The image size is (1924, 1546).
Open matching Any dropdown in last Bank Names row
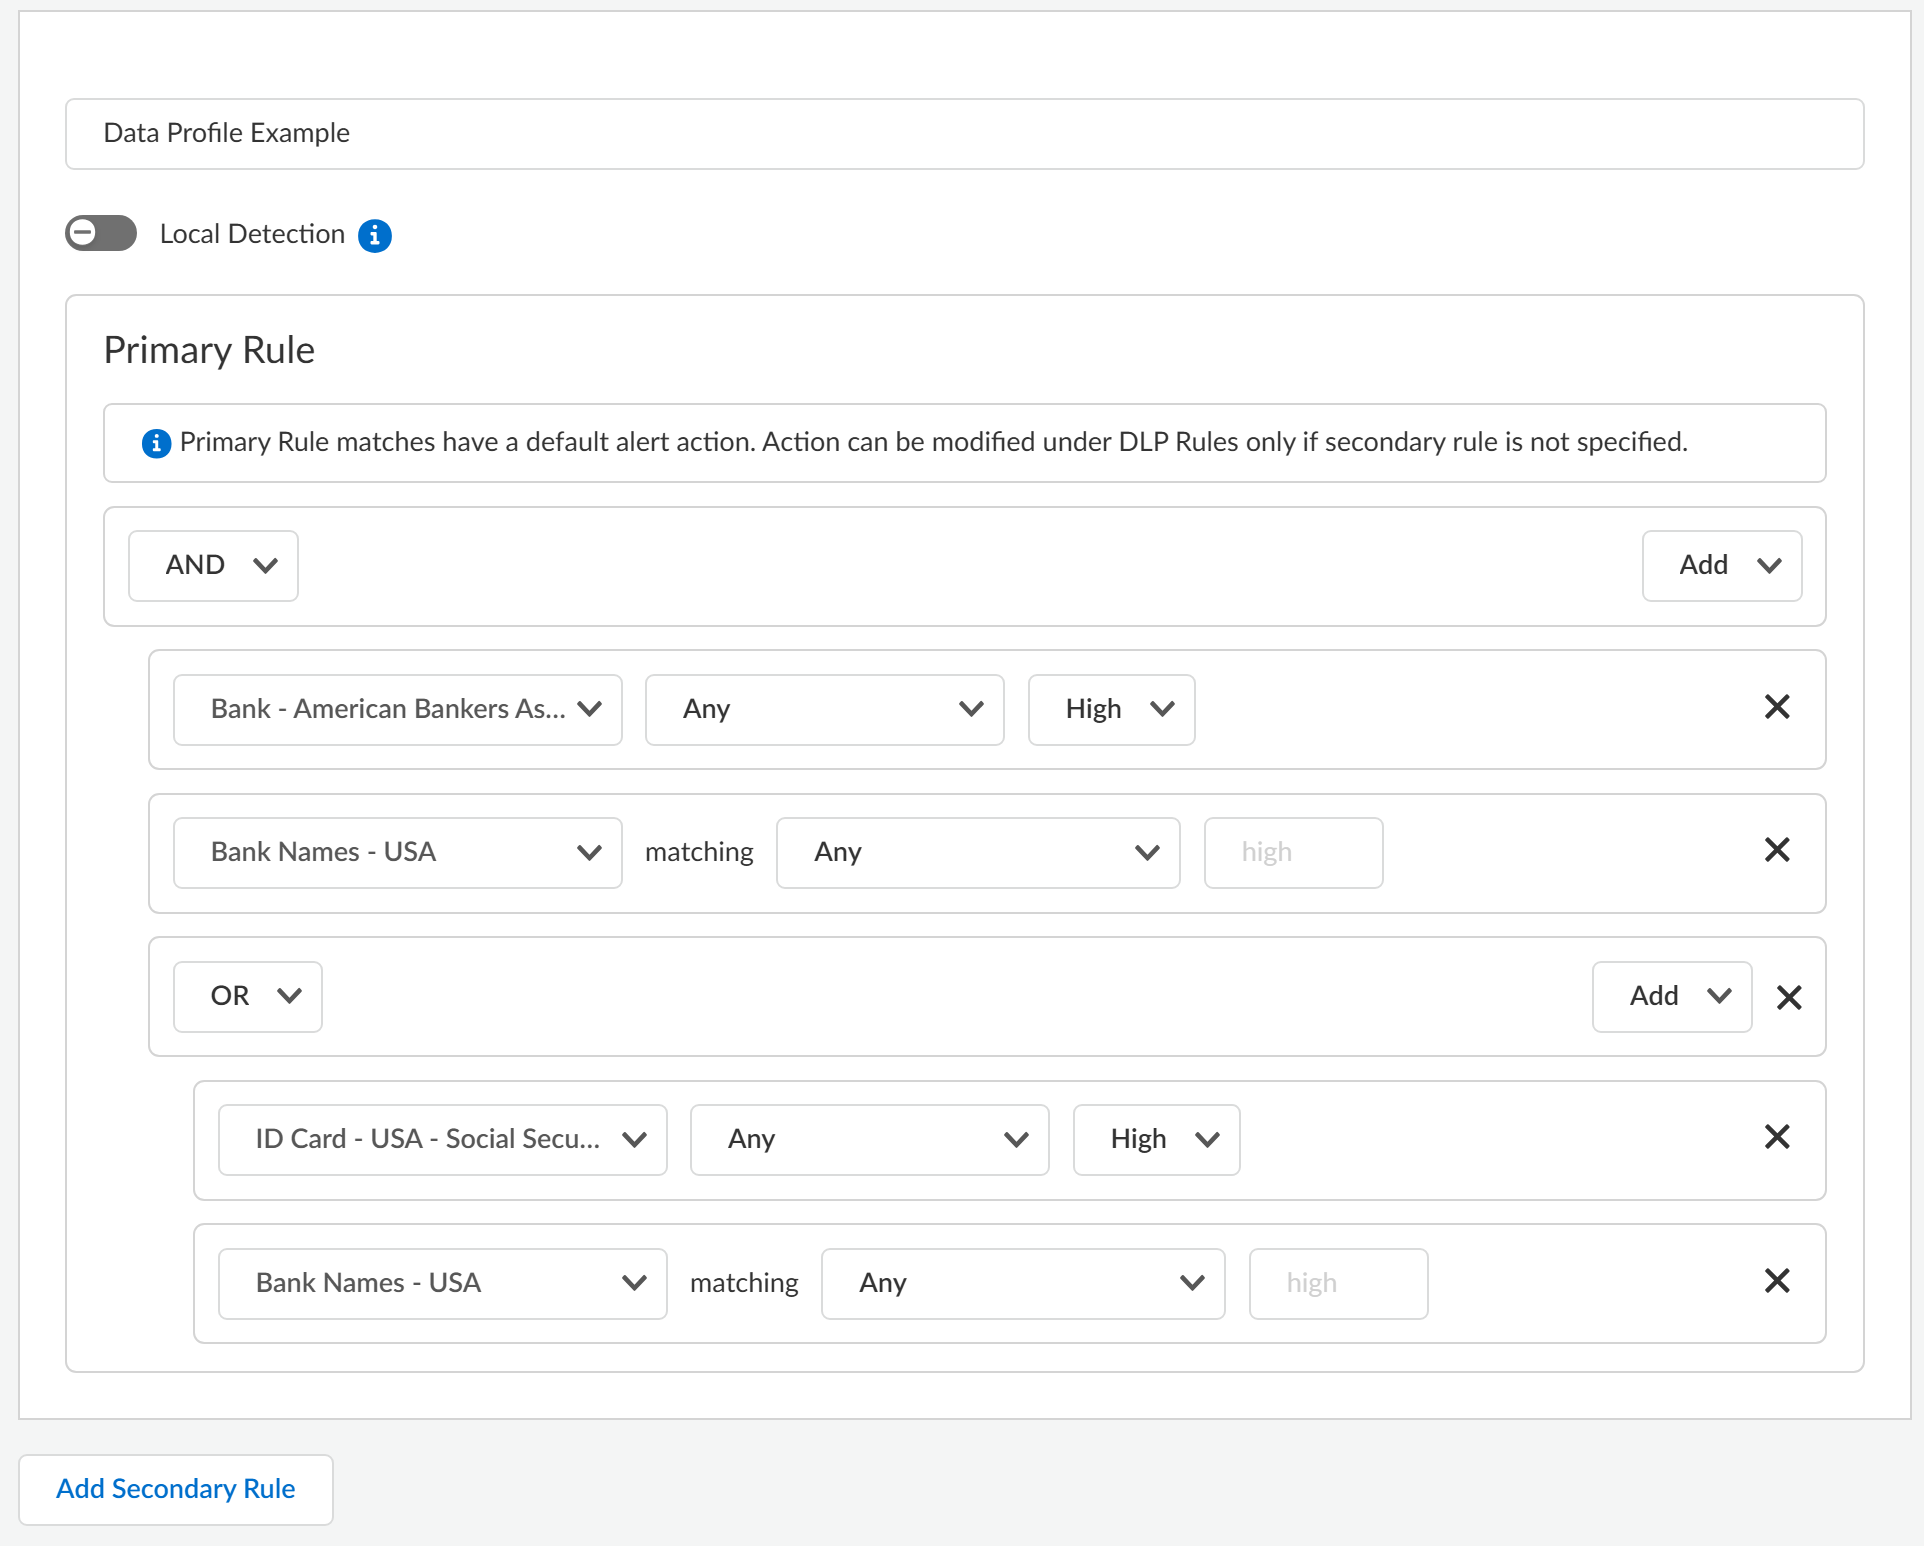click(1022, 1283)
